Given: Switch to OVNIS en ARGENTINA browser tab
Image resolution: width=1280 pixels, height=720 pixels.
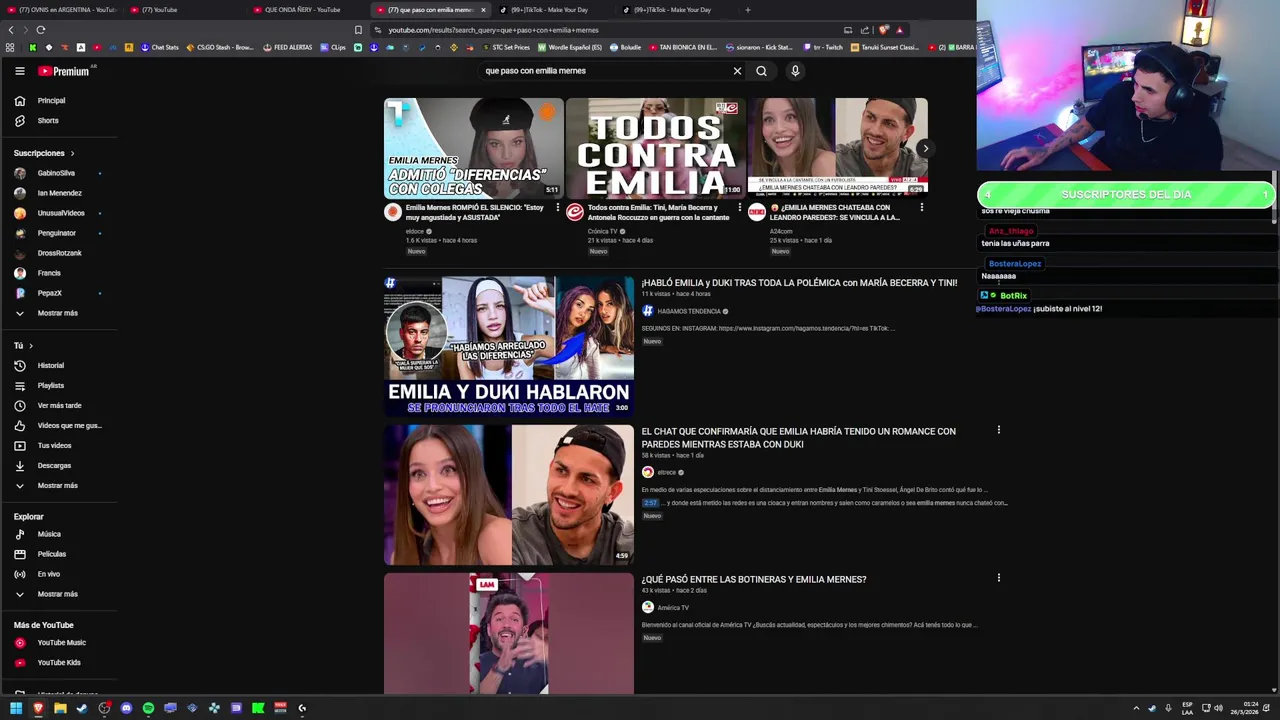Looking at the screenshot, I should point(62,10).
